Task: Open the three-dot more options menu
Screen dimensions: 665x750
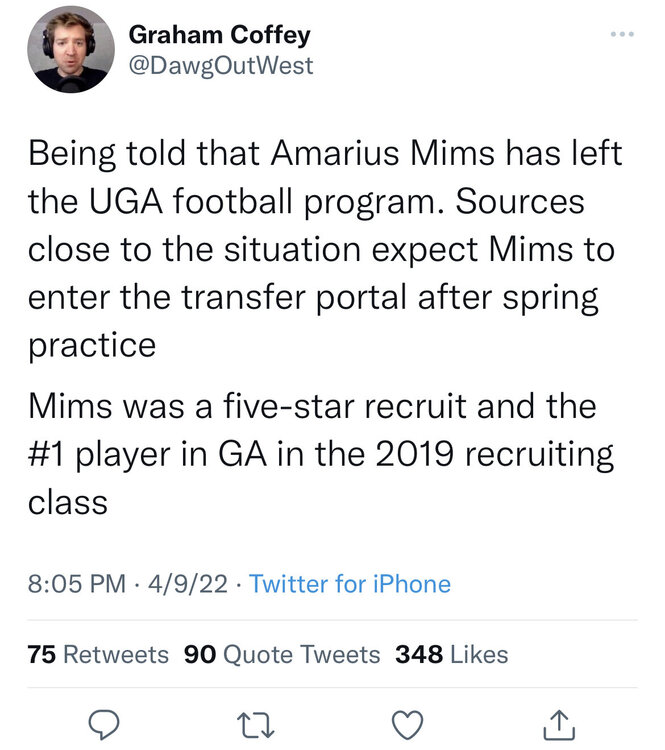Action: point(621,36)
